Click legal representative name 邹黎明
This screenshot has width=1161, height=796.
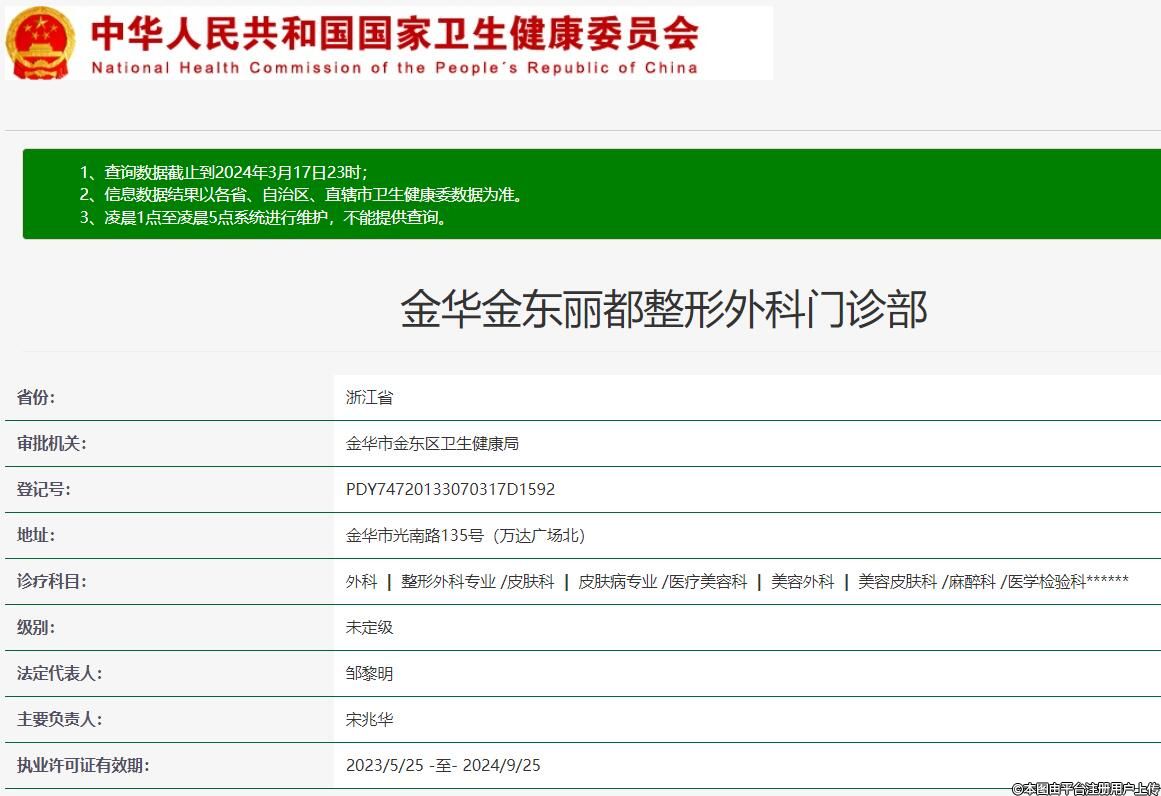click(369, 673)
